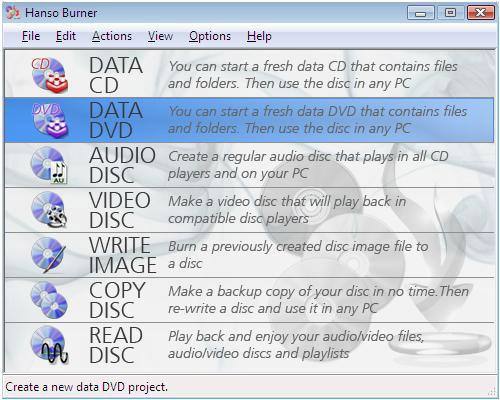Click 'Create a regular audio disc' description
The height and width of the screenshot is (400, 500).
(308, 165)
